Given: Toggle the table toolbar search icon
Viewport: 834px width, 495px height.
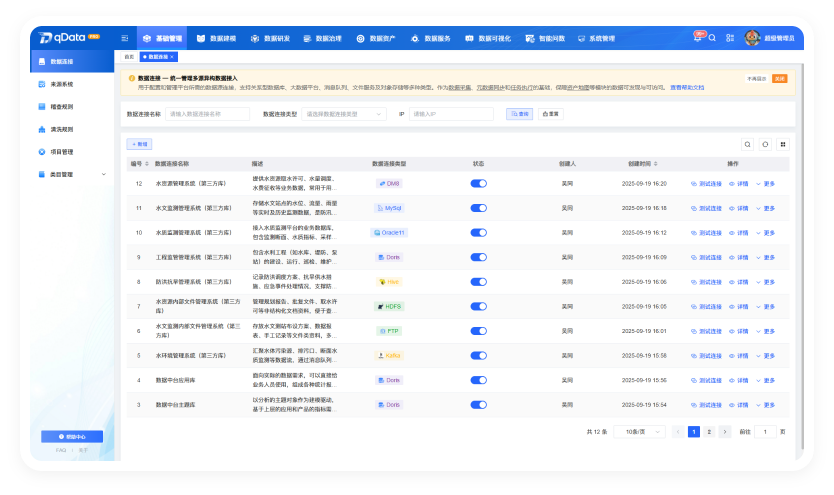Looking at the screenshot, I should click(747, 144).
